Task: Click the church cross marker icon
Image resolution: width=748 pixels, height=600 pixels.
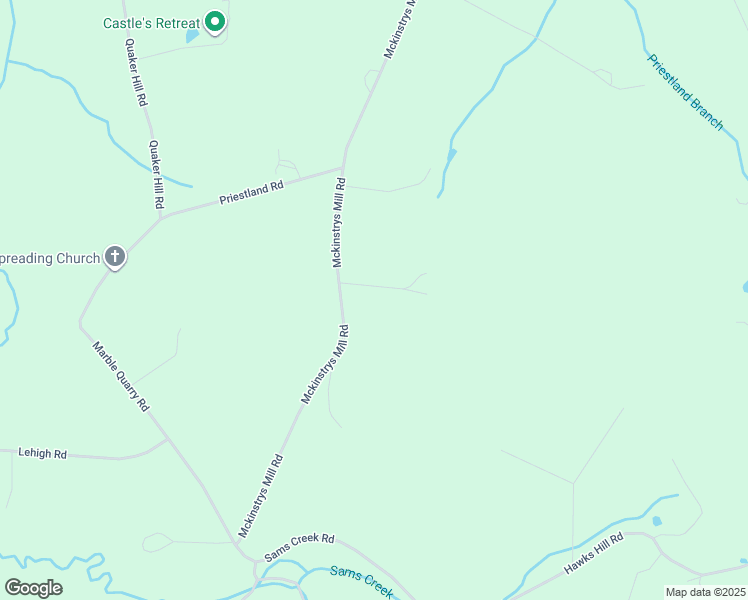Action: pos(114,257)
